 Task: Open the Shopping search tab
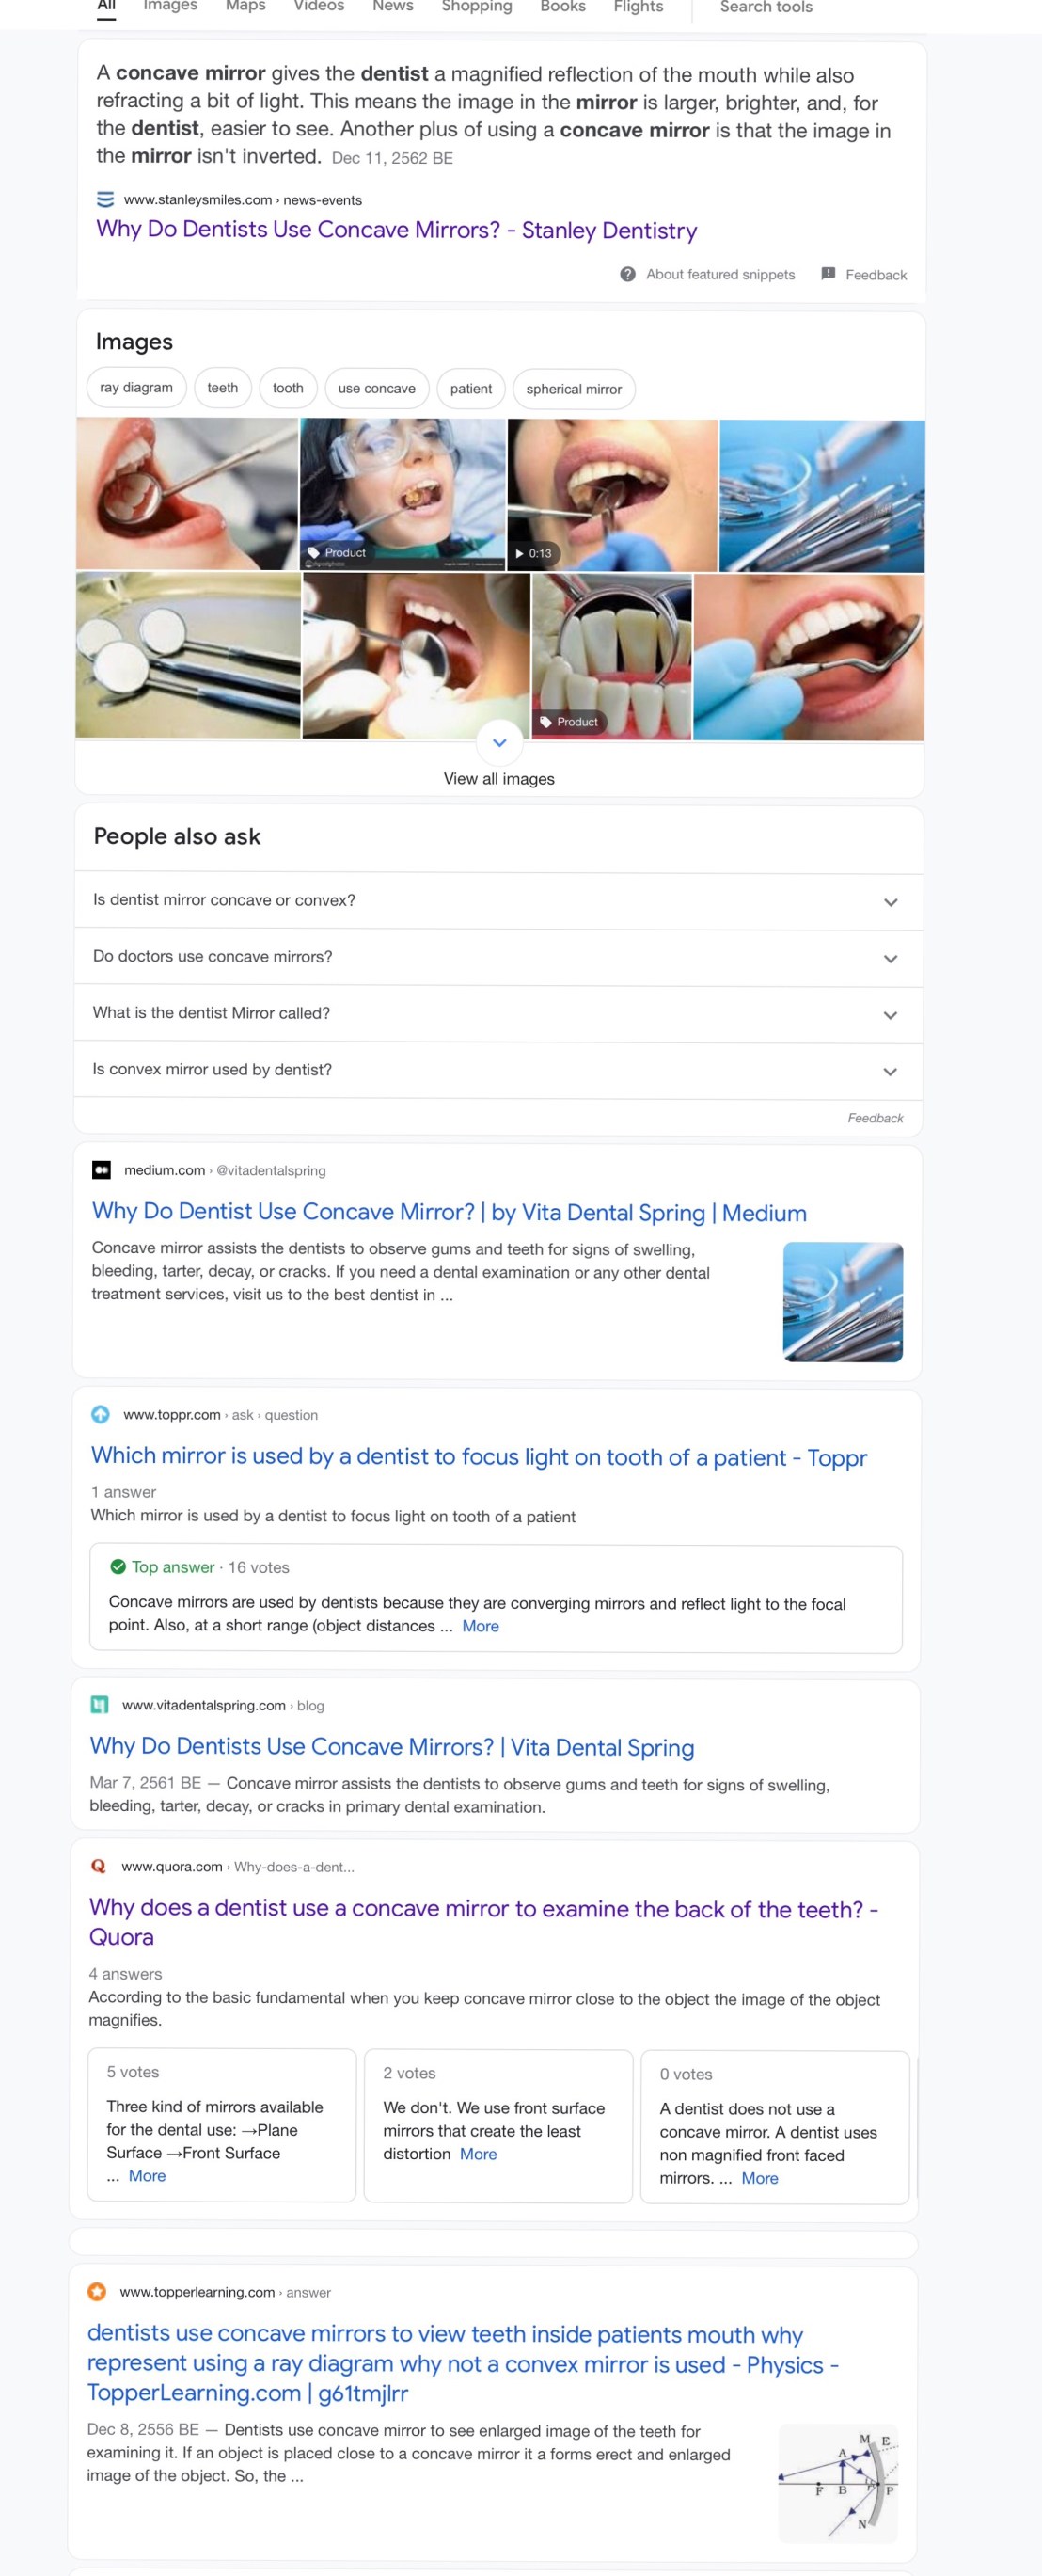(476, 7)
